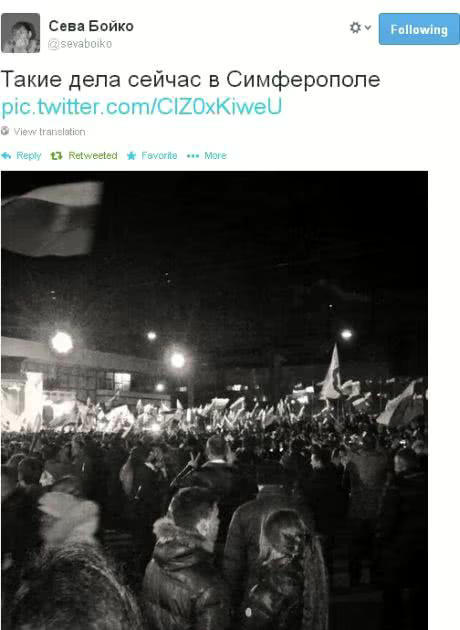Screen dimensions: 460x630
Task: Mark the tweet with the star icon
Action: point(131,155)
